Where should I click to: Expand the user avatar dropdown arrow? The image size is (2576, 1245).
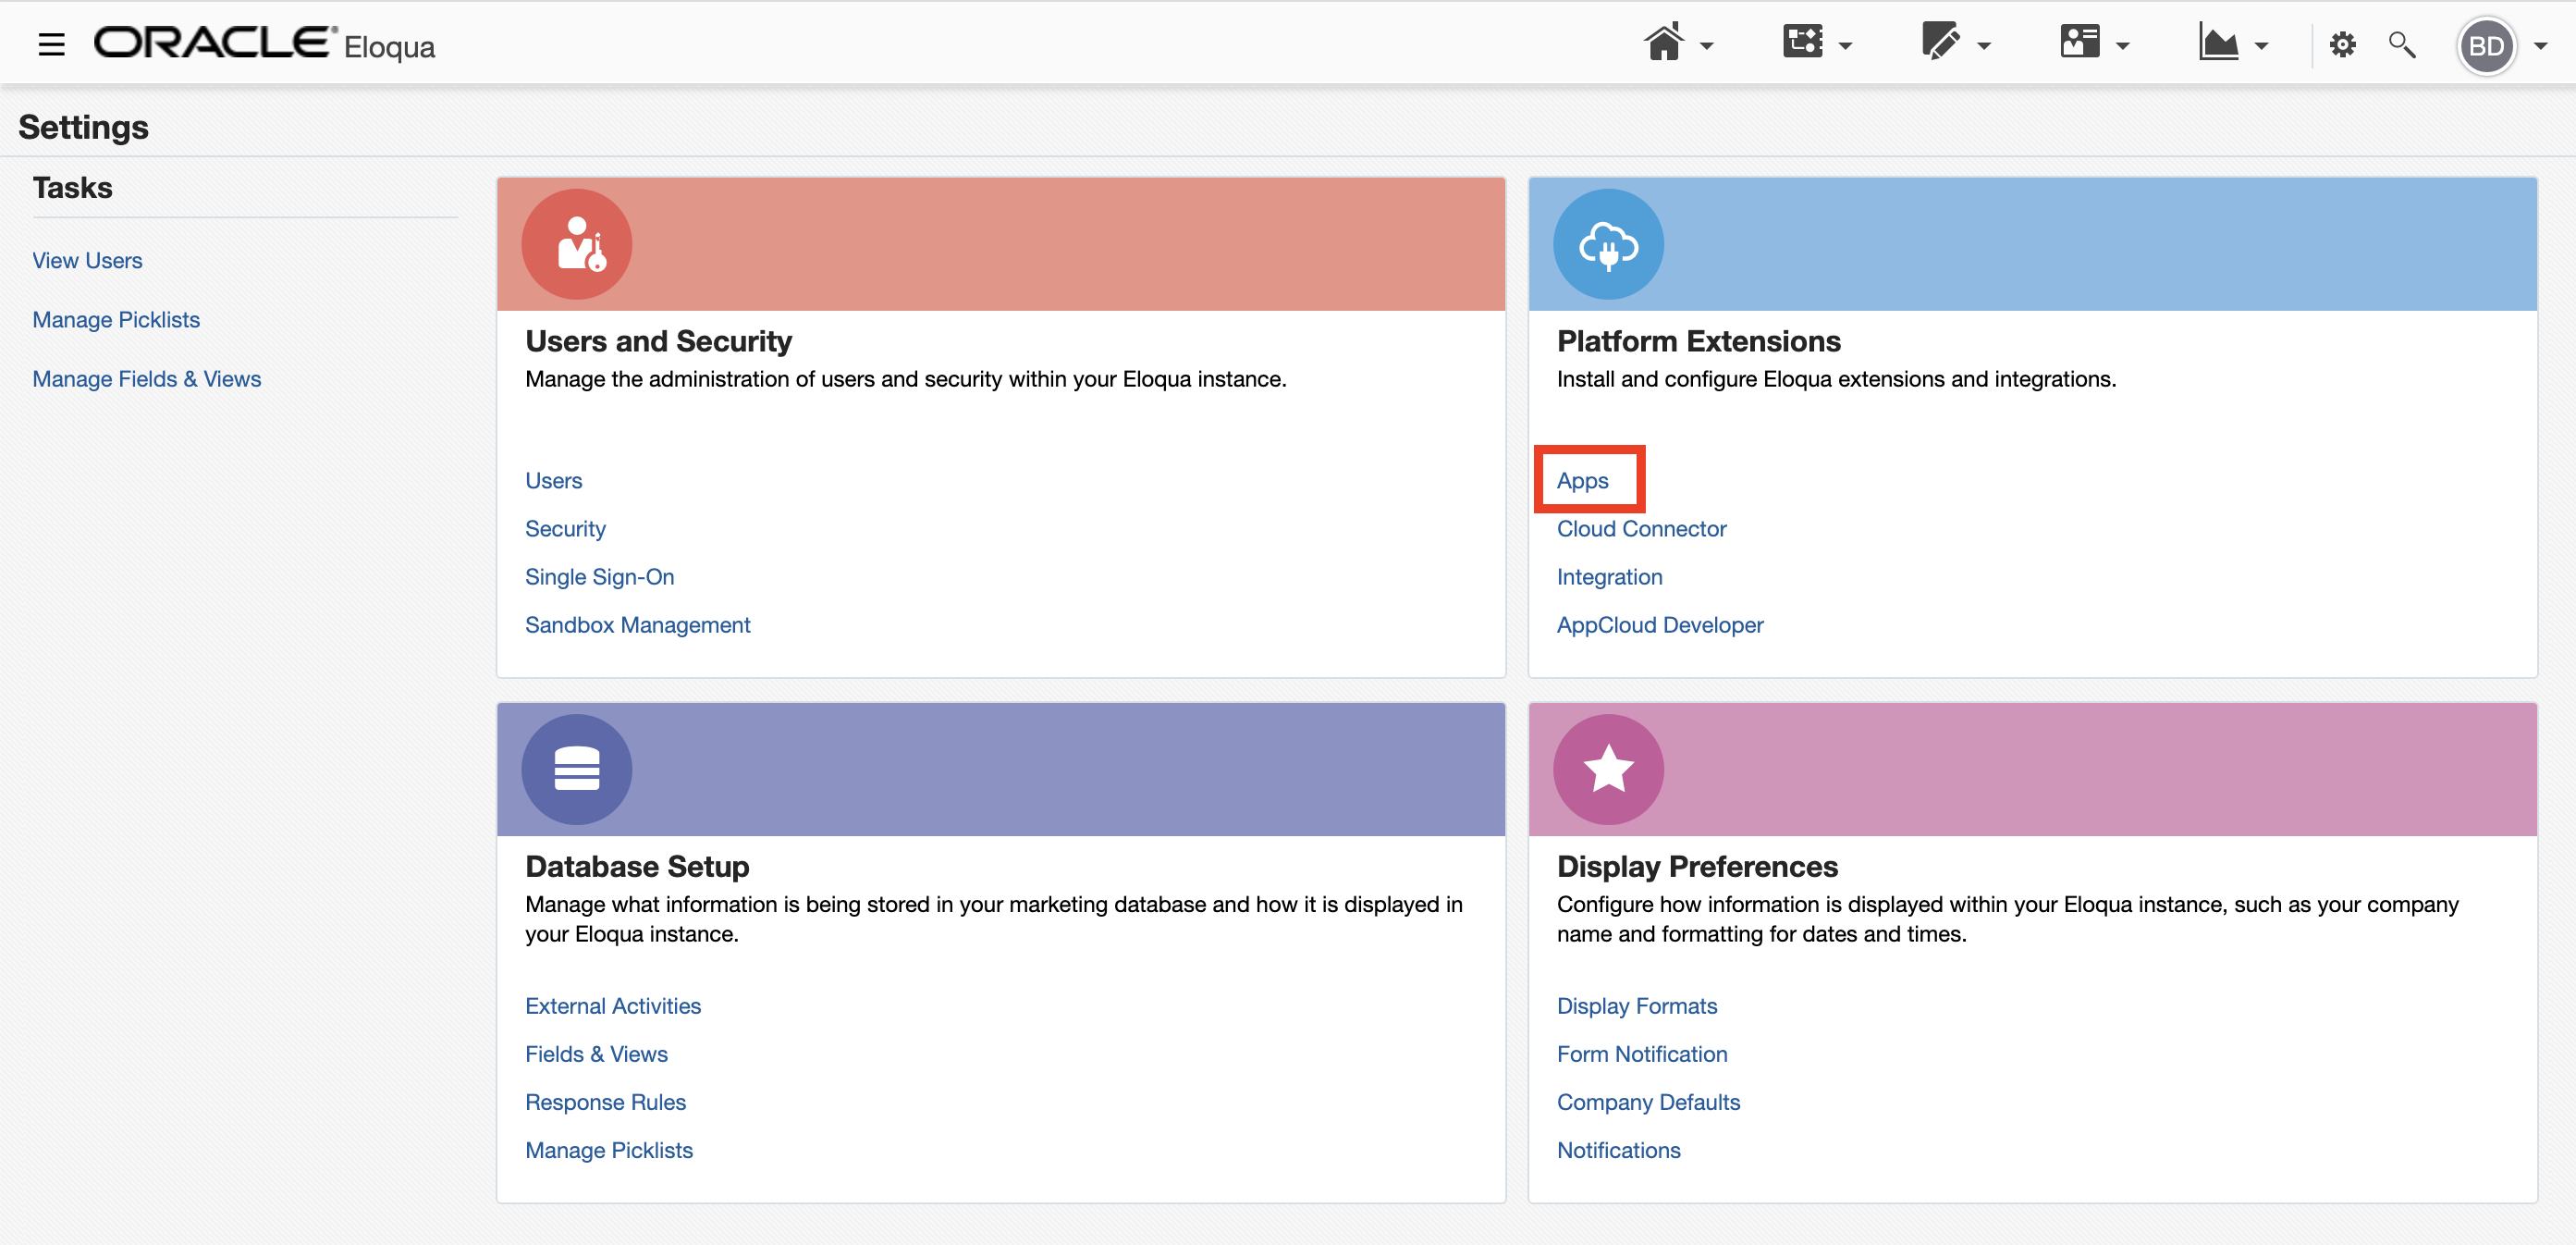tap(2540, 46)
